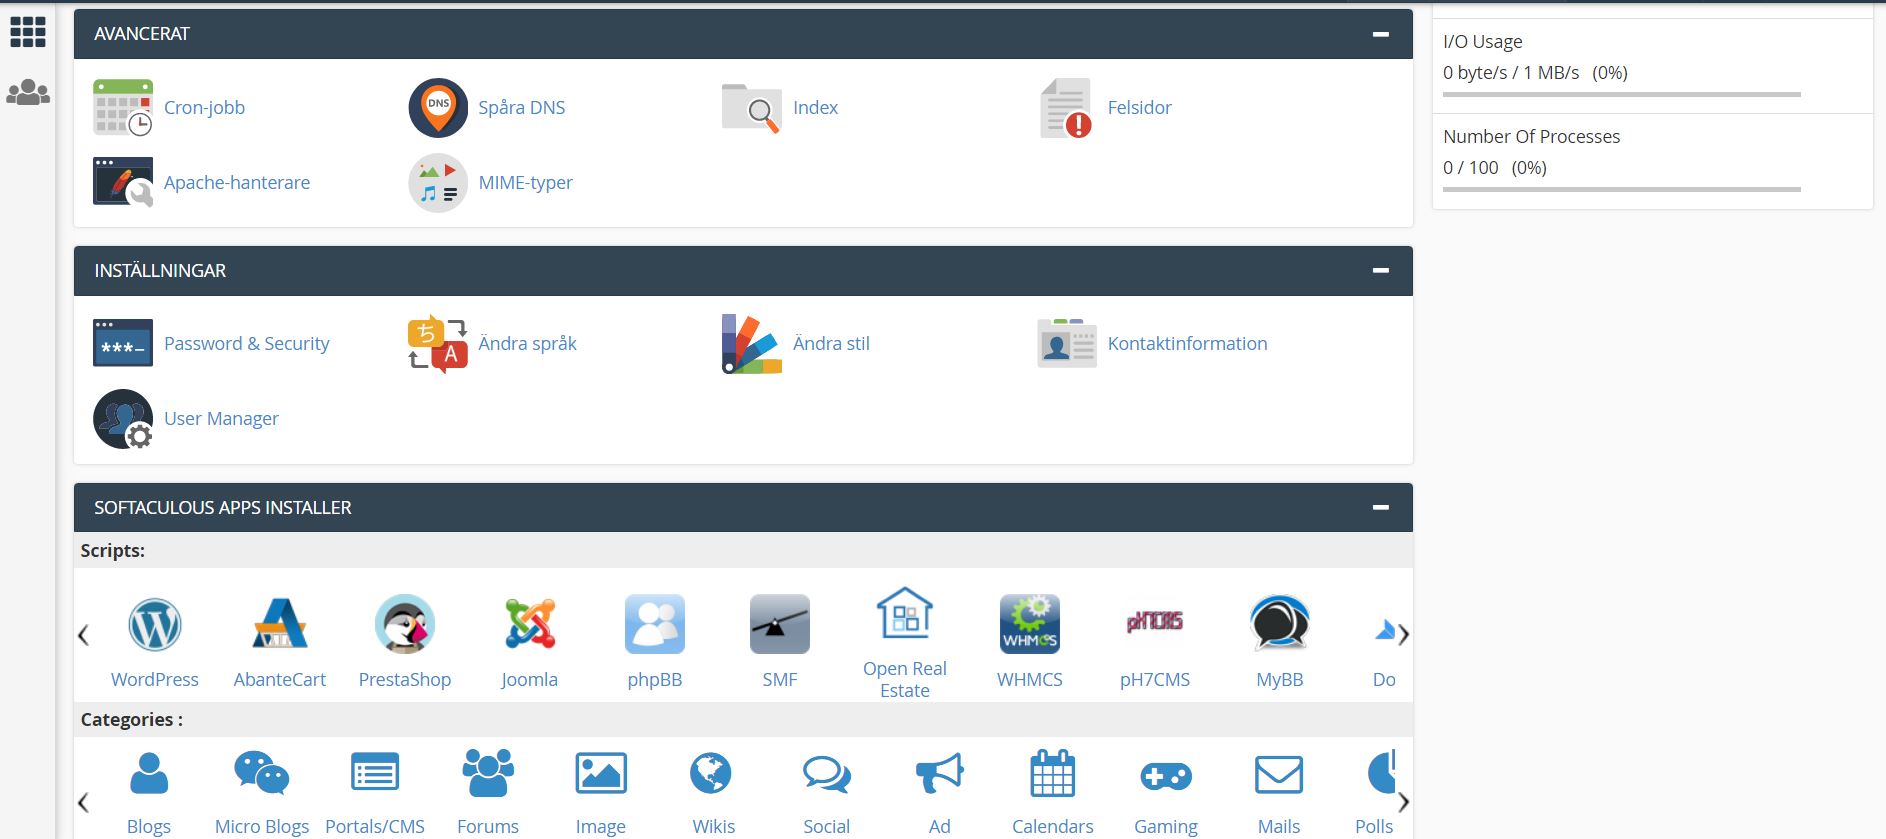Open the Cron-jobb calendar icon
Image resolution: width=1886 pixels, height=839 pixels.
click(123, 108)
